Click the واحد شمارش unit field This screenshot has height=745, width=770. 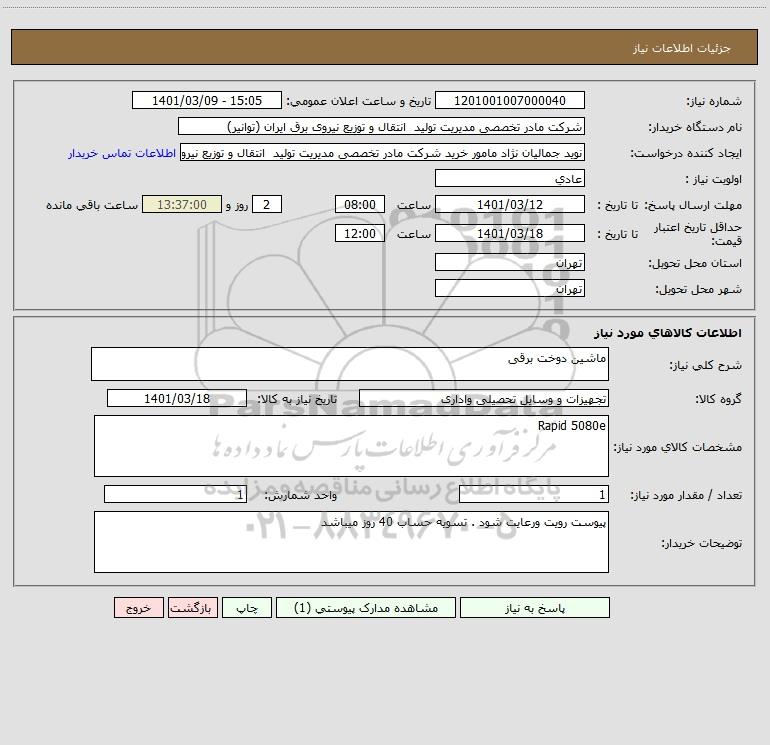tap(175, 494)
